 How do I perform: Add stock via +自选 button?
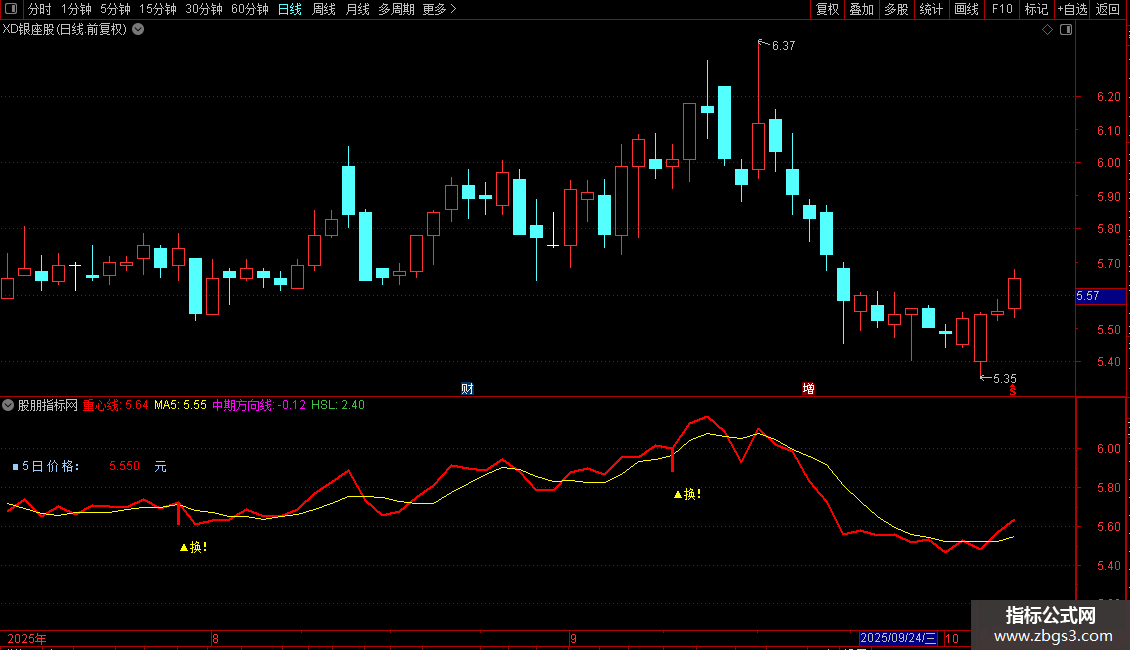coord(1072,9)
